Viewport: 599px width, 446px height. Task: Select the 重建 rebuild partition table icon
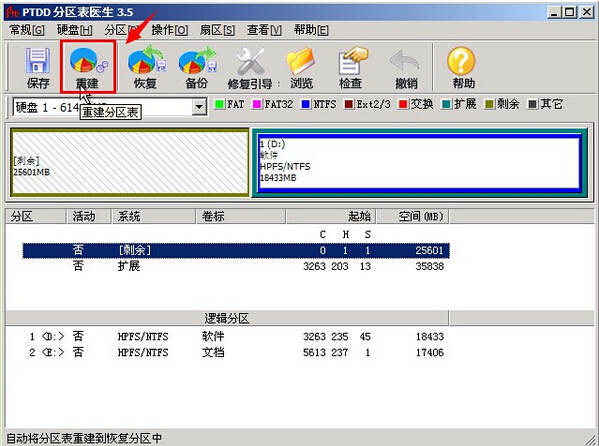(88, 67)
